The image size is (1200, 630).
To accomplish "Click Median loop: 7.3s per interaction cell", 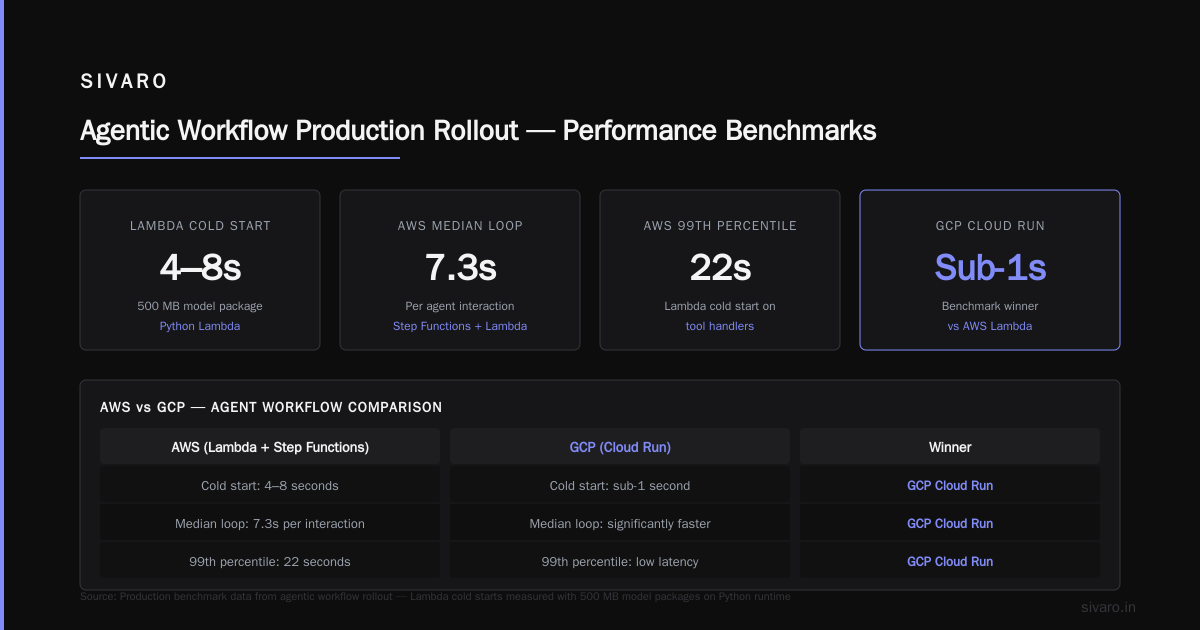I will pyautogui.click(x=270, y=524).
